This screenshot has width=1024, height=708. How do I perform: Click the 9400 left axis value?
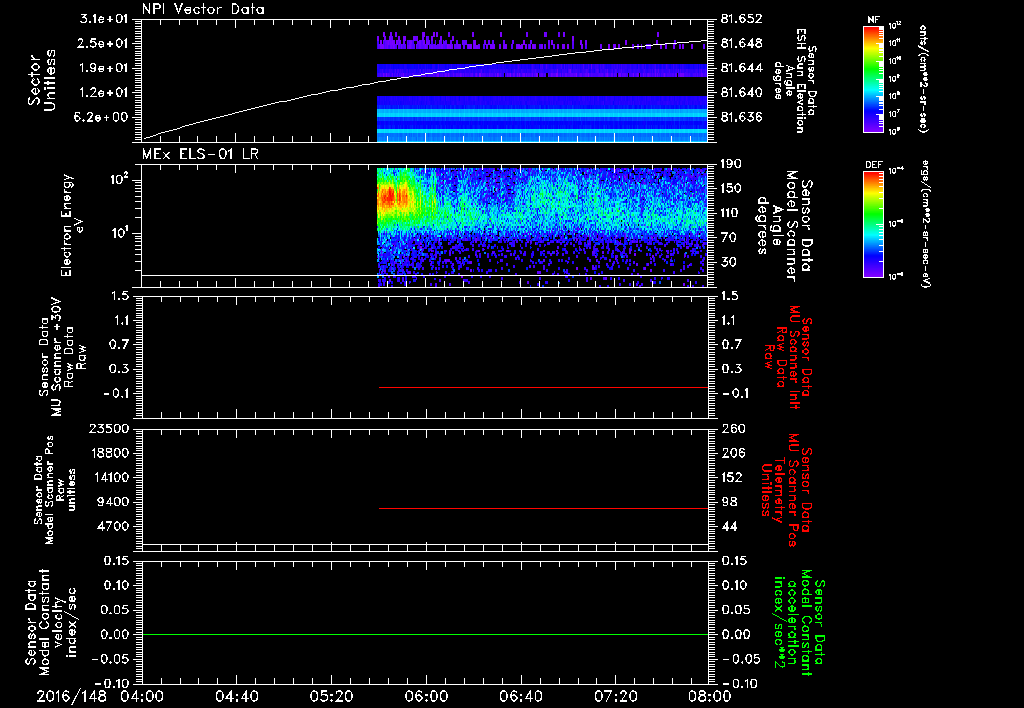(116, 502)
